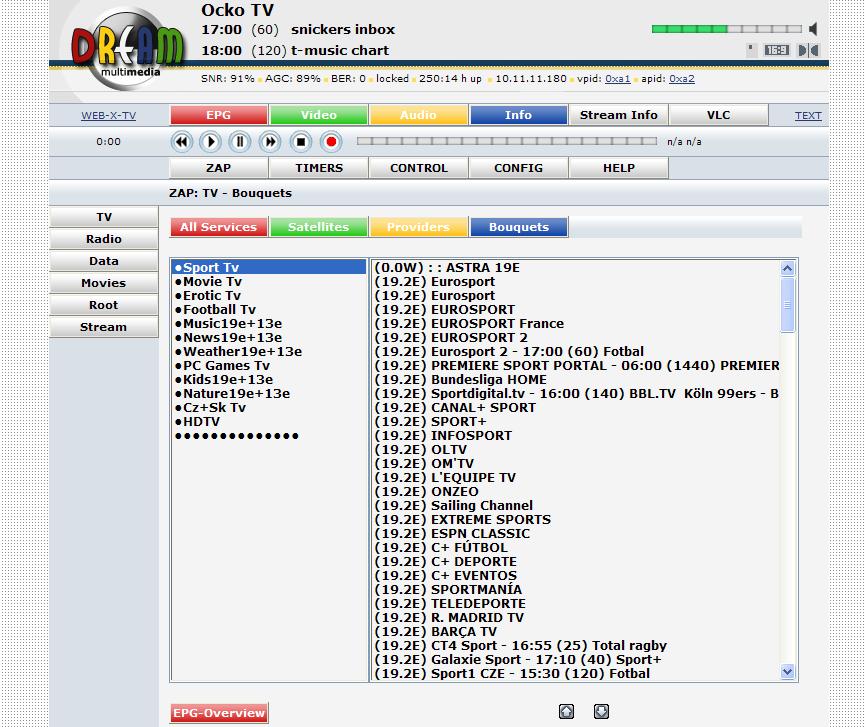Click the Dream Multimedia logo
This screenshot has height=727, width=865.
pos(127,48)
